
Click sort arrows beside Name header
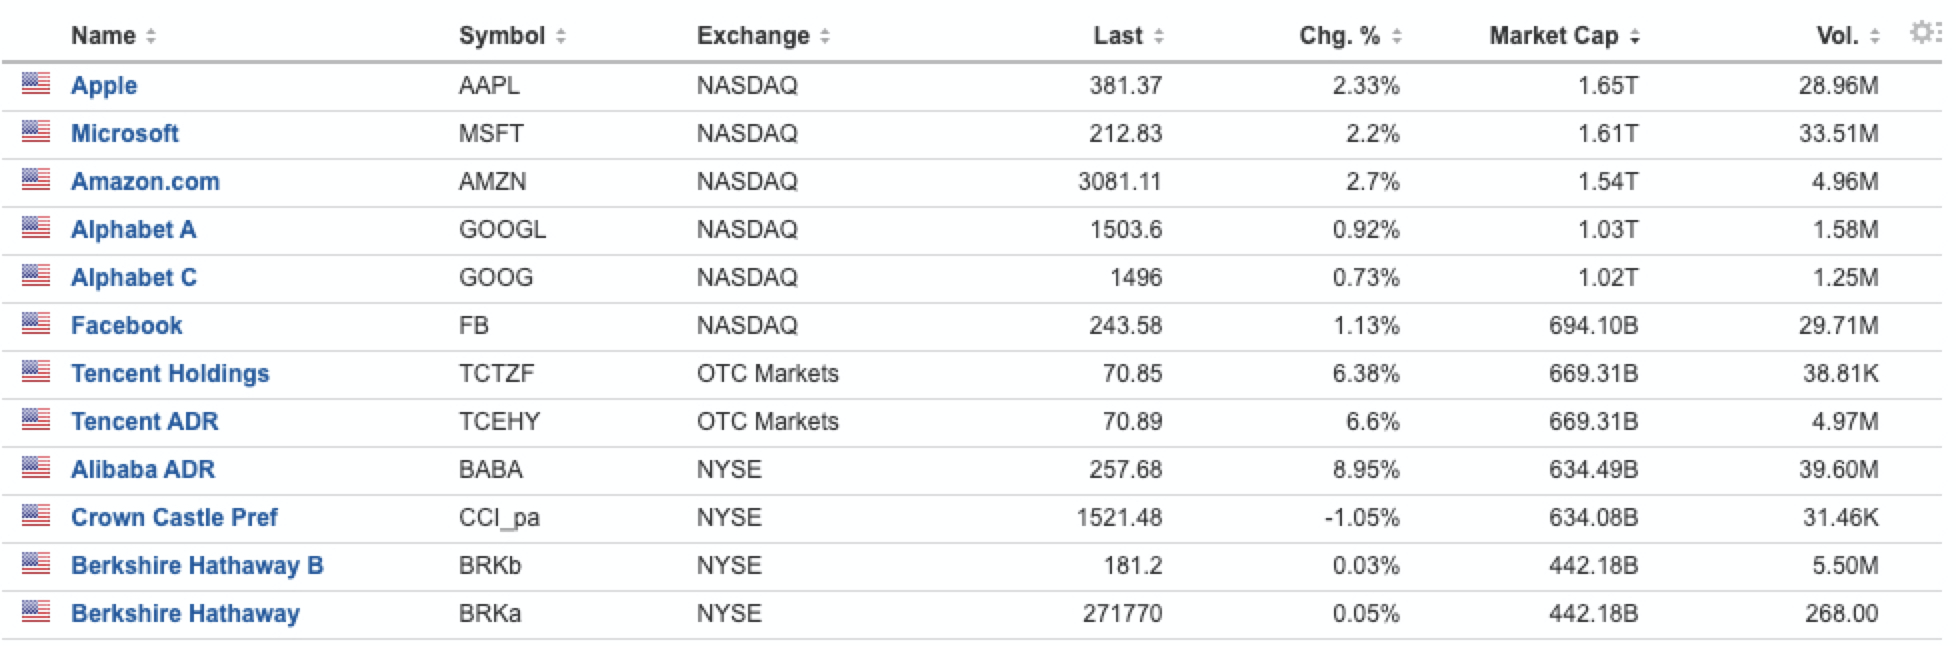(x=151, y=36)
